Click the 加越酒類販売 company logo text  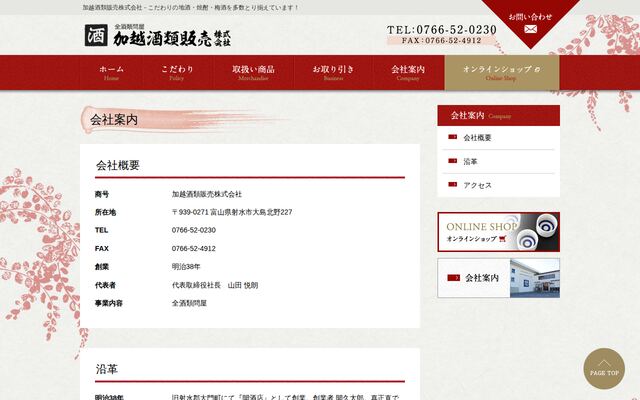click(171, 38)
